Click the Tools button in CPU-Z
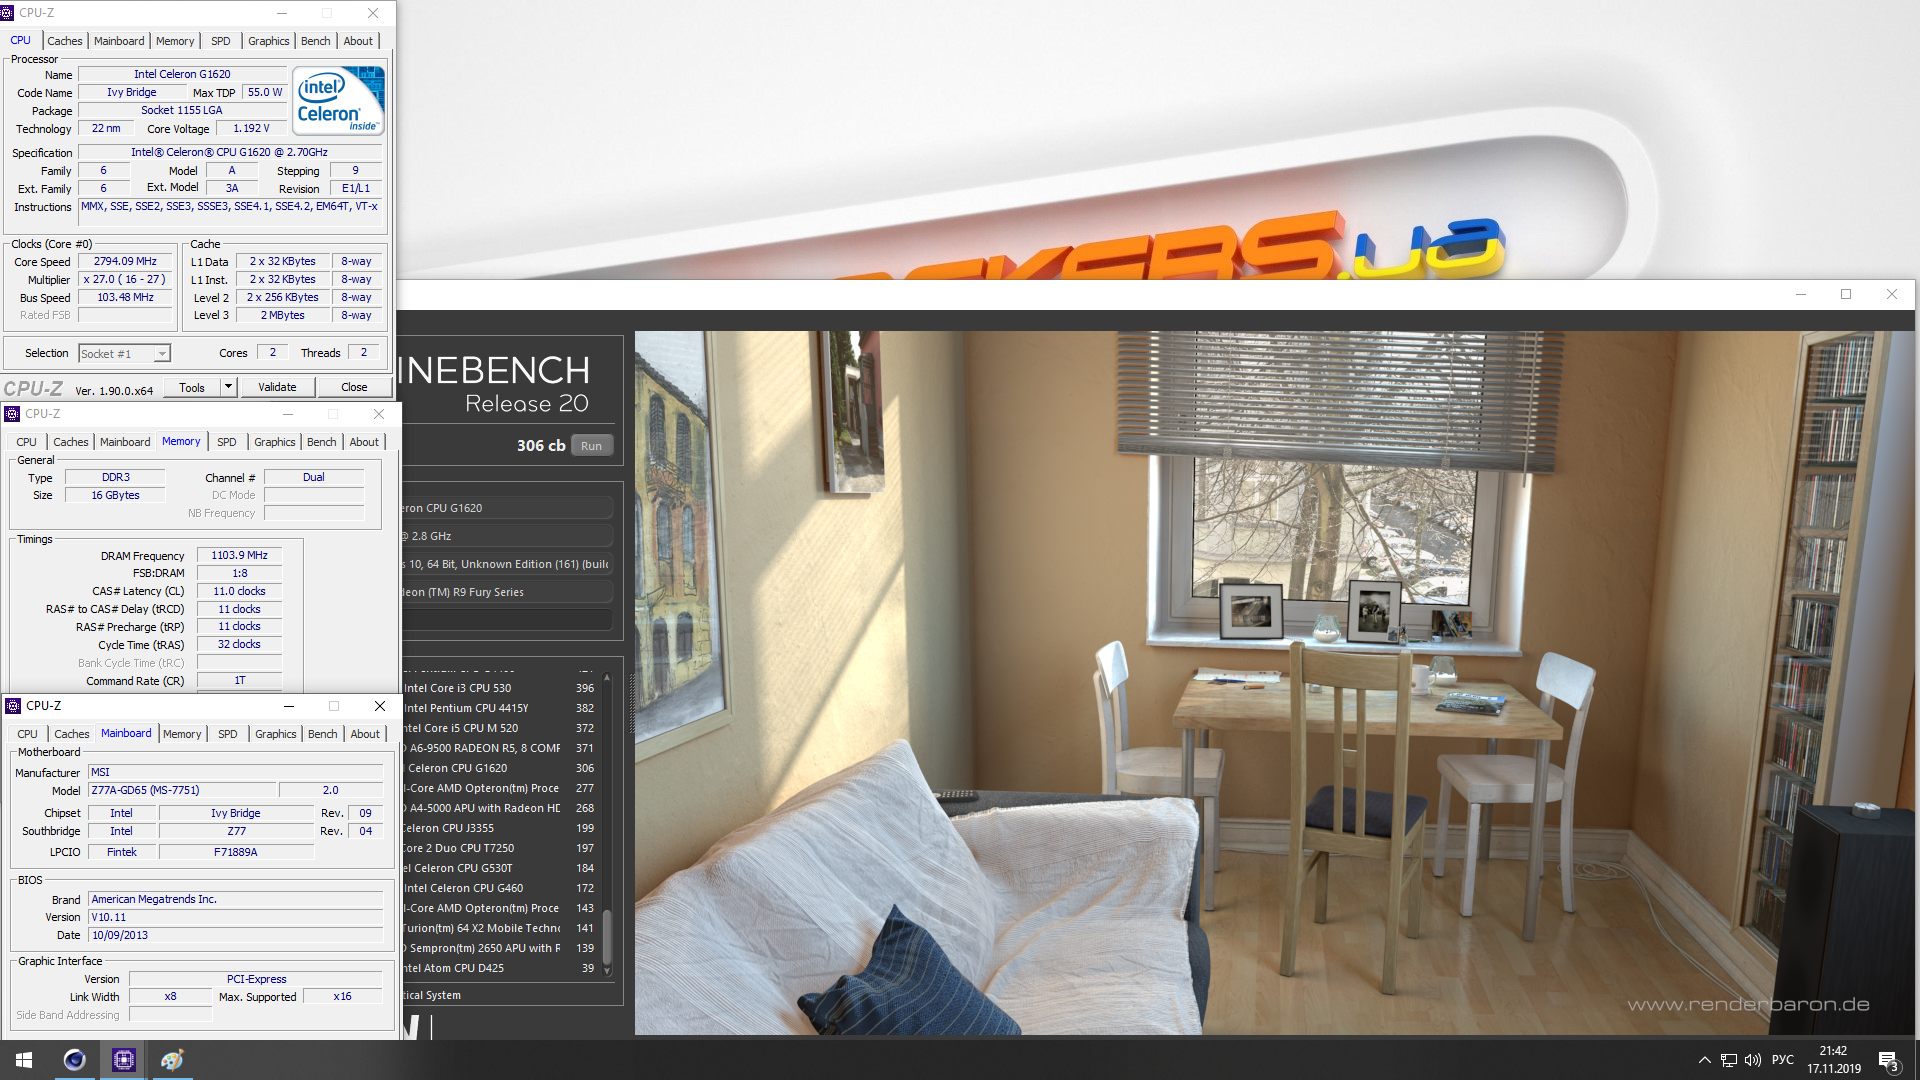Screen dimensions: 1920x1080 tap(192, 387)
